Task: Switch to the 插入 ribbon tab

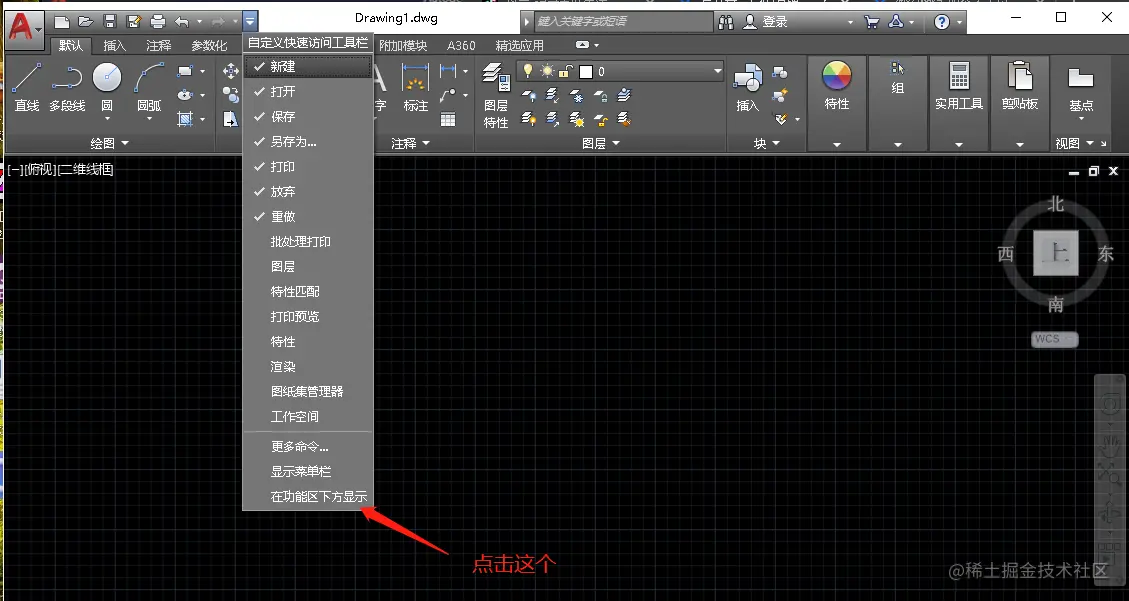Action: tap(114, 45)
